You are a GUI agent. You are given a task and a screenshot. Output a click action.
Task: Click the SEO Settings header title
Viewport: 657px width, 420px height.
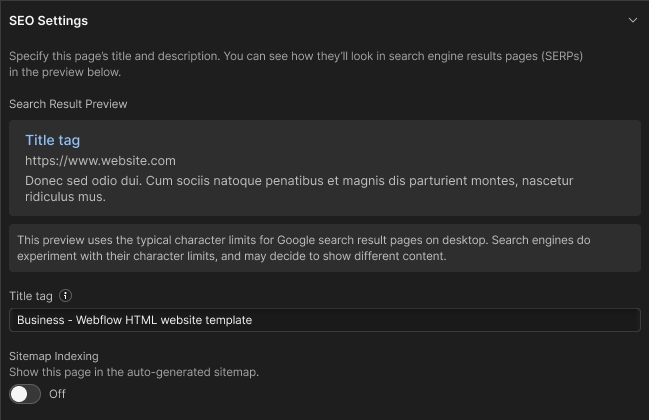[x=48, y=20]
